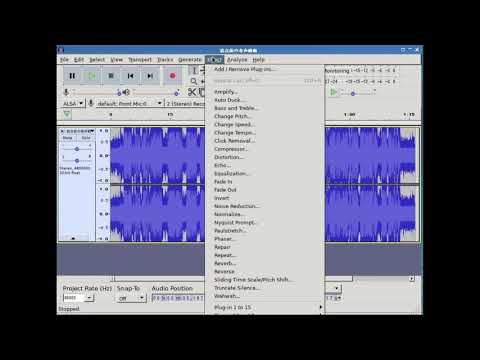Click the Skip to Start button
Image resolution: width=480 pixels, height=360 pixels.
tap(130, 76)
